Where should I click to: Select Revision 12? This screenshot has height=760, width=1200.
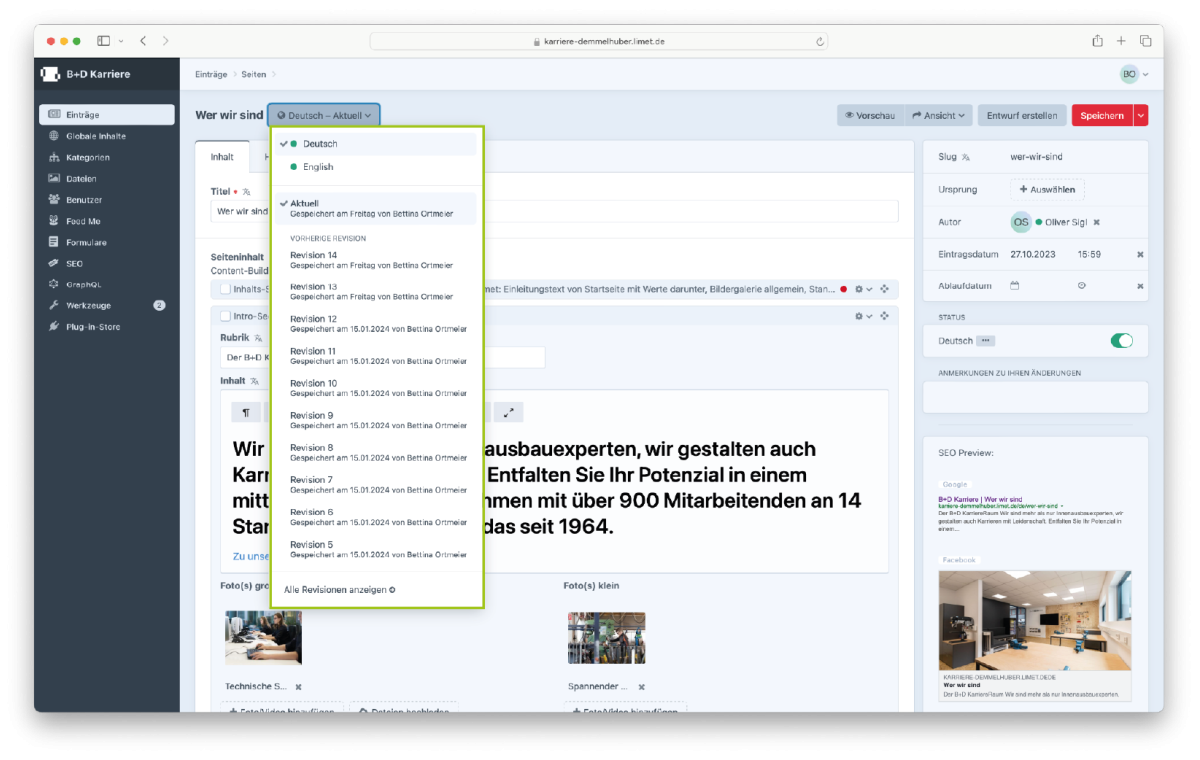tap(376, 324)
